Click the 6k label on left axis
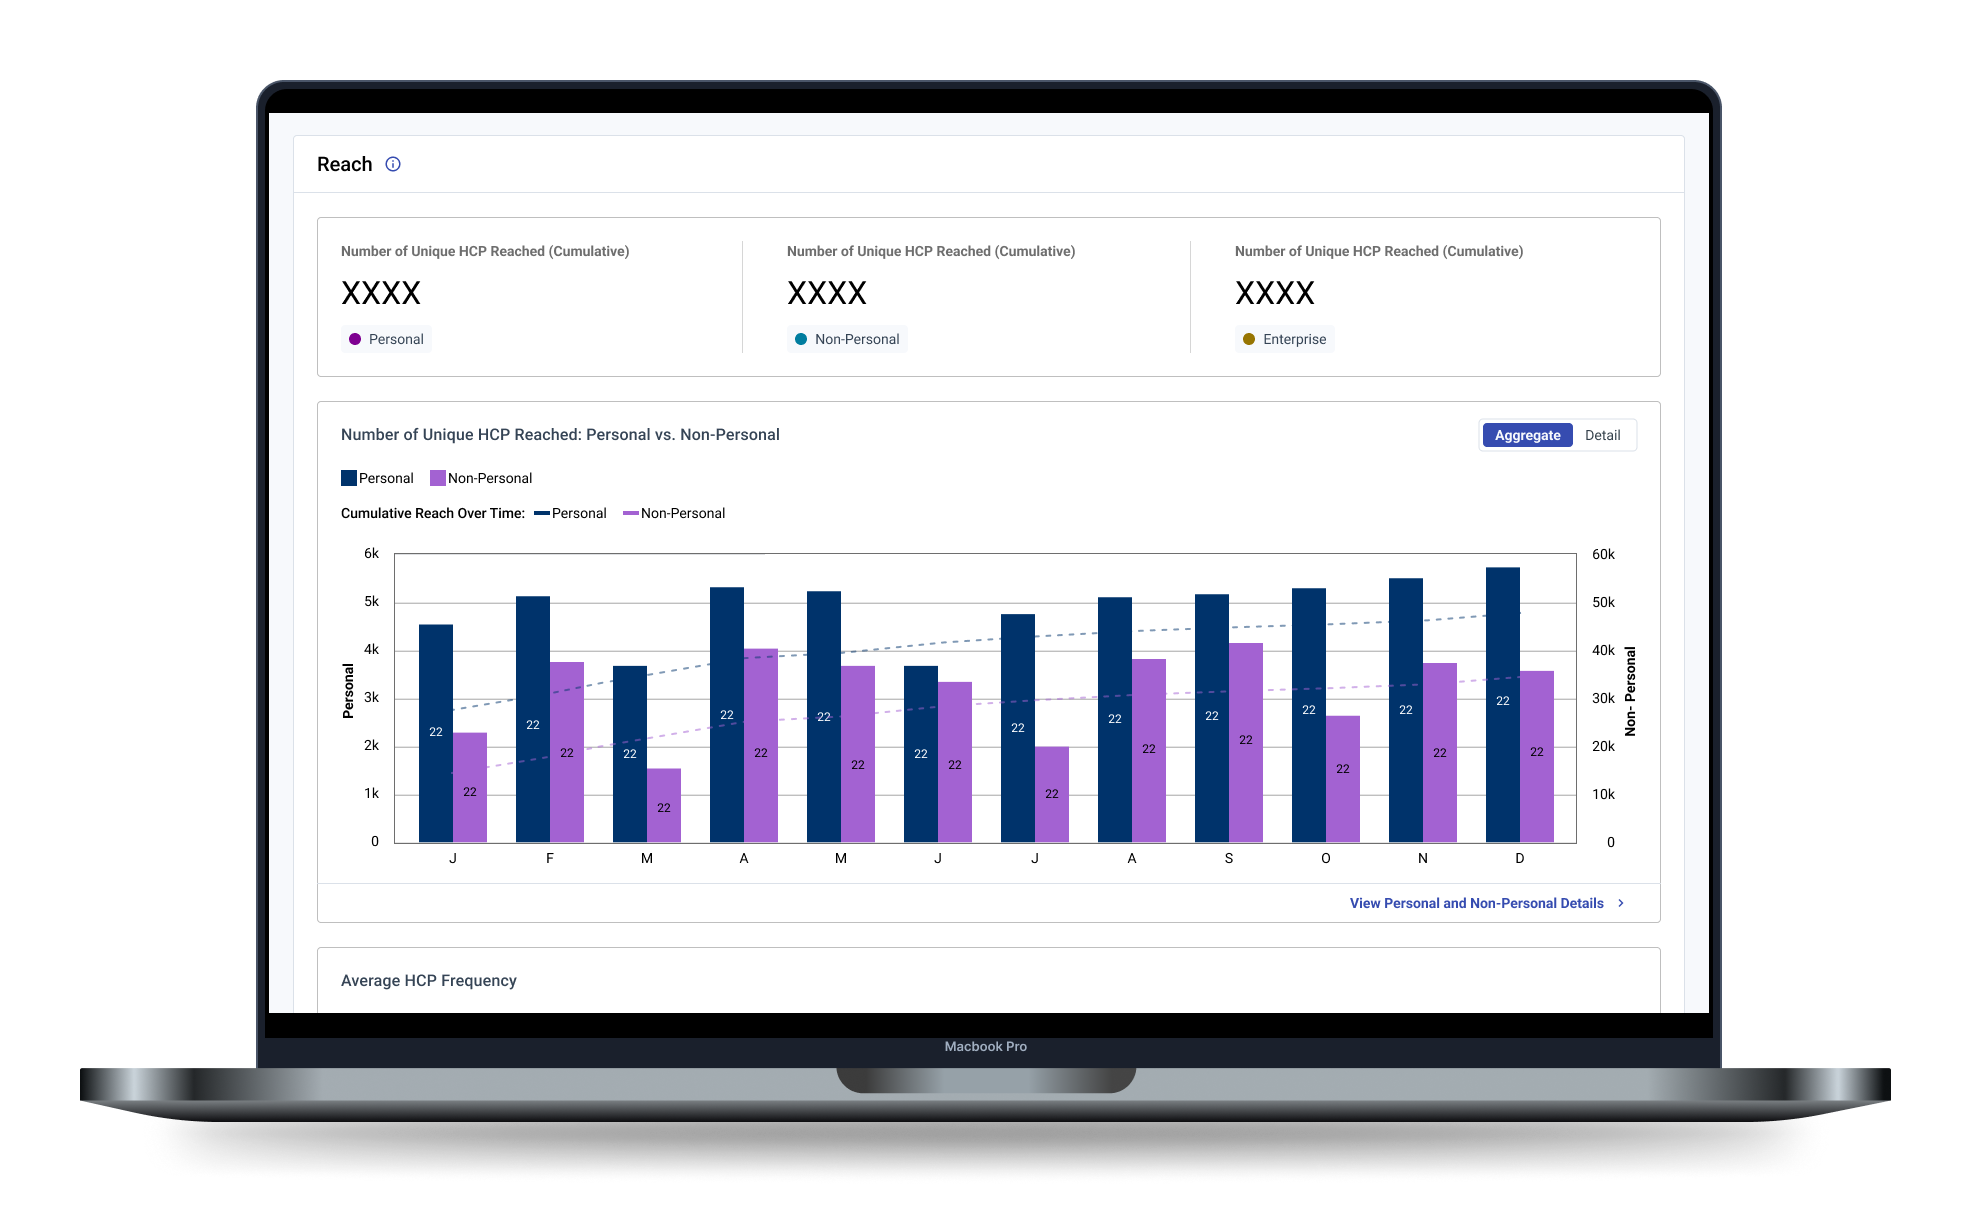The image size is (1971, 1222). click(371, 554)
